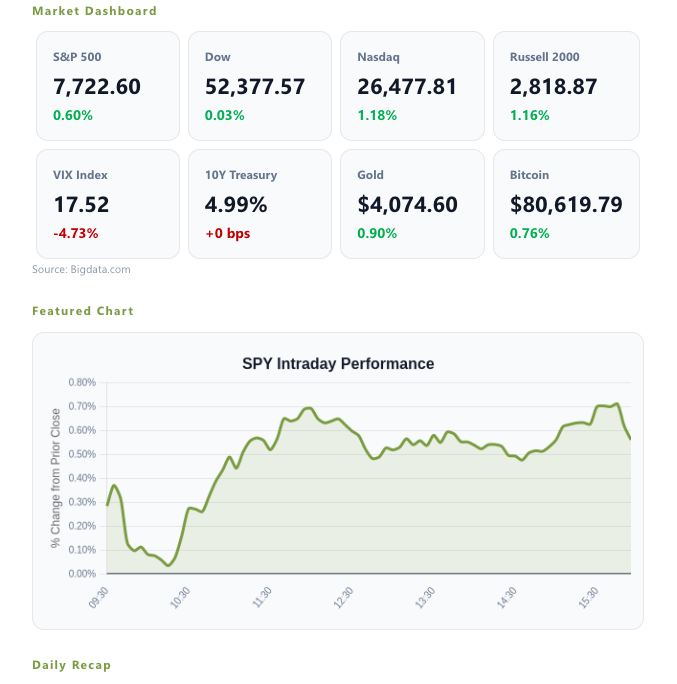Screen dimensions: 677x684
Task: Select the Gold price card
Action: (412, 204)
